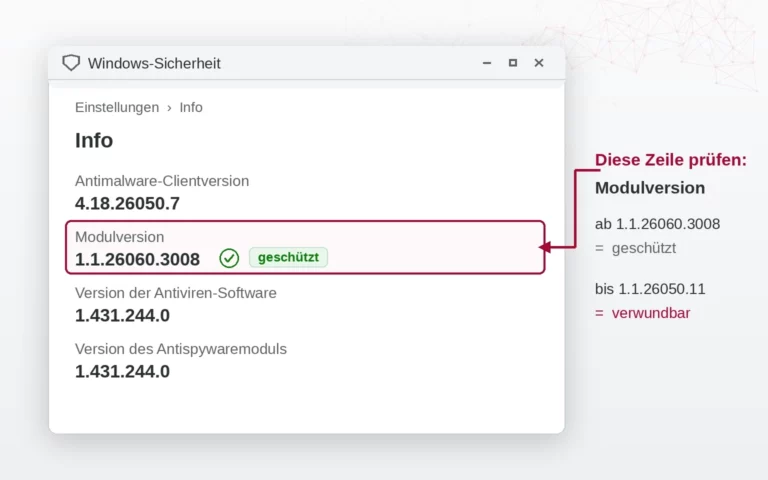The image size is (768, 480).
Task: Minimize the Windows-Sicherheit window
Action: coord(487,63)
